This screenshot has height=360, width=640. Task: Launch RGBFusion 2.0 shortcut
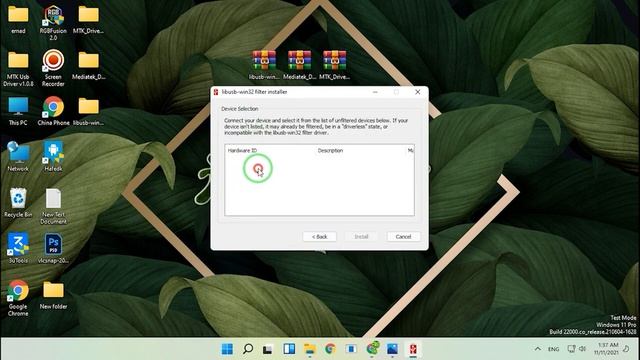(x=53, y=22)
